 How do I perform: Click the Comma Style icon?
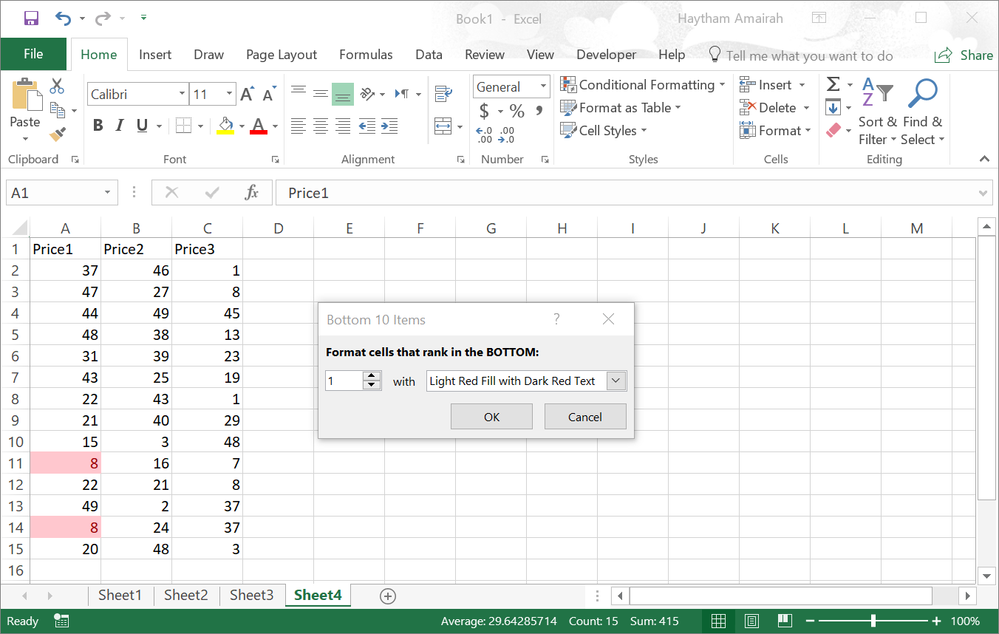click(539, 111)
